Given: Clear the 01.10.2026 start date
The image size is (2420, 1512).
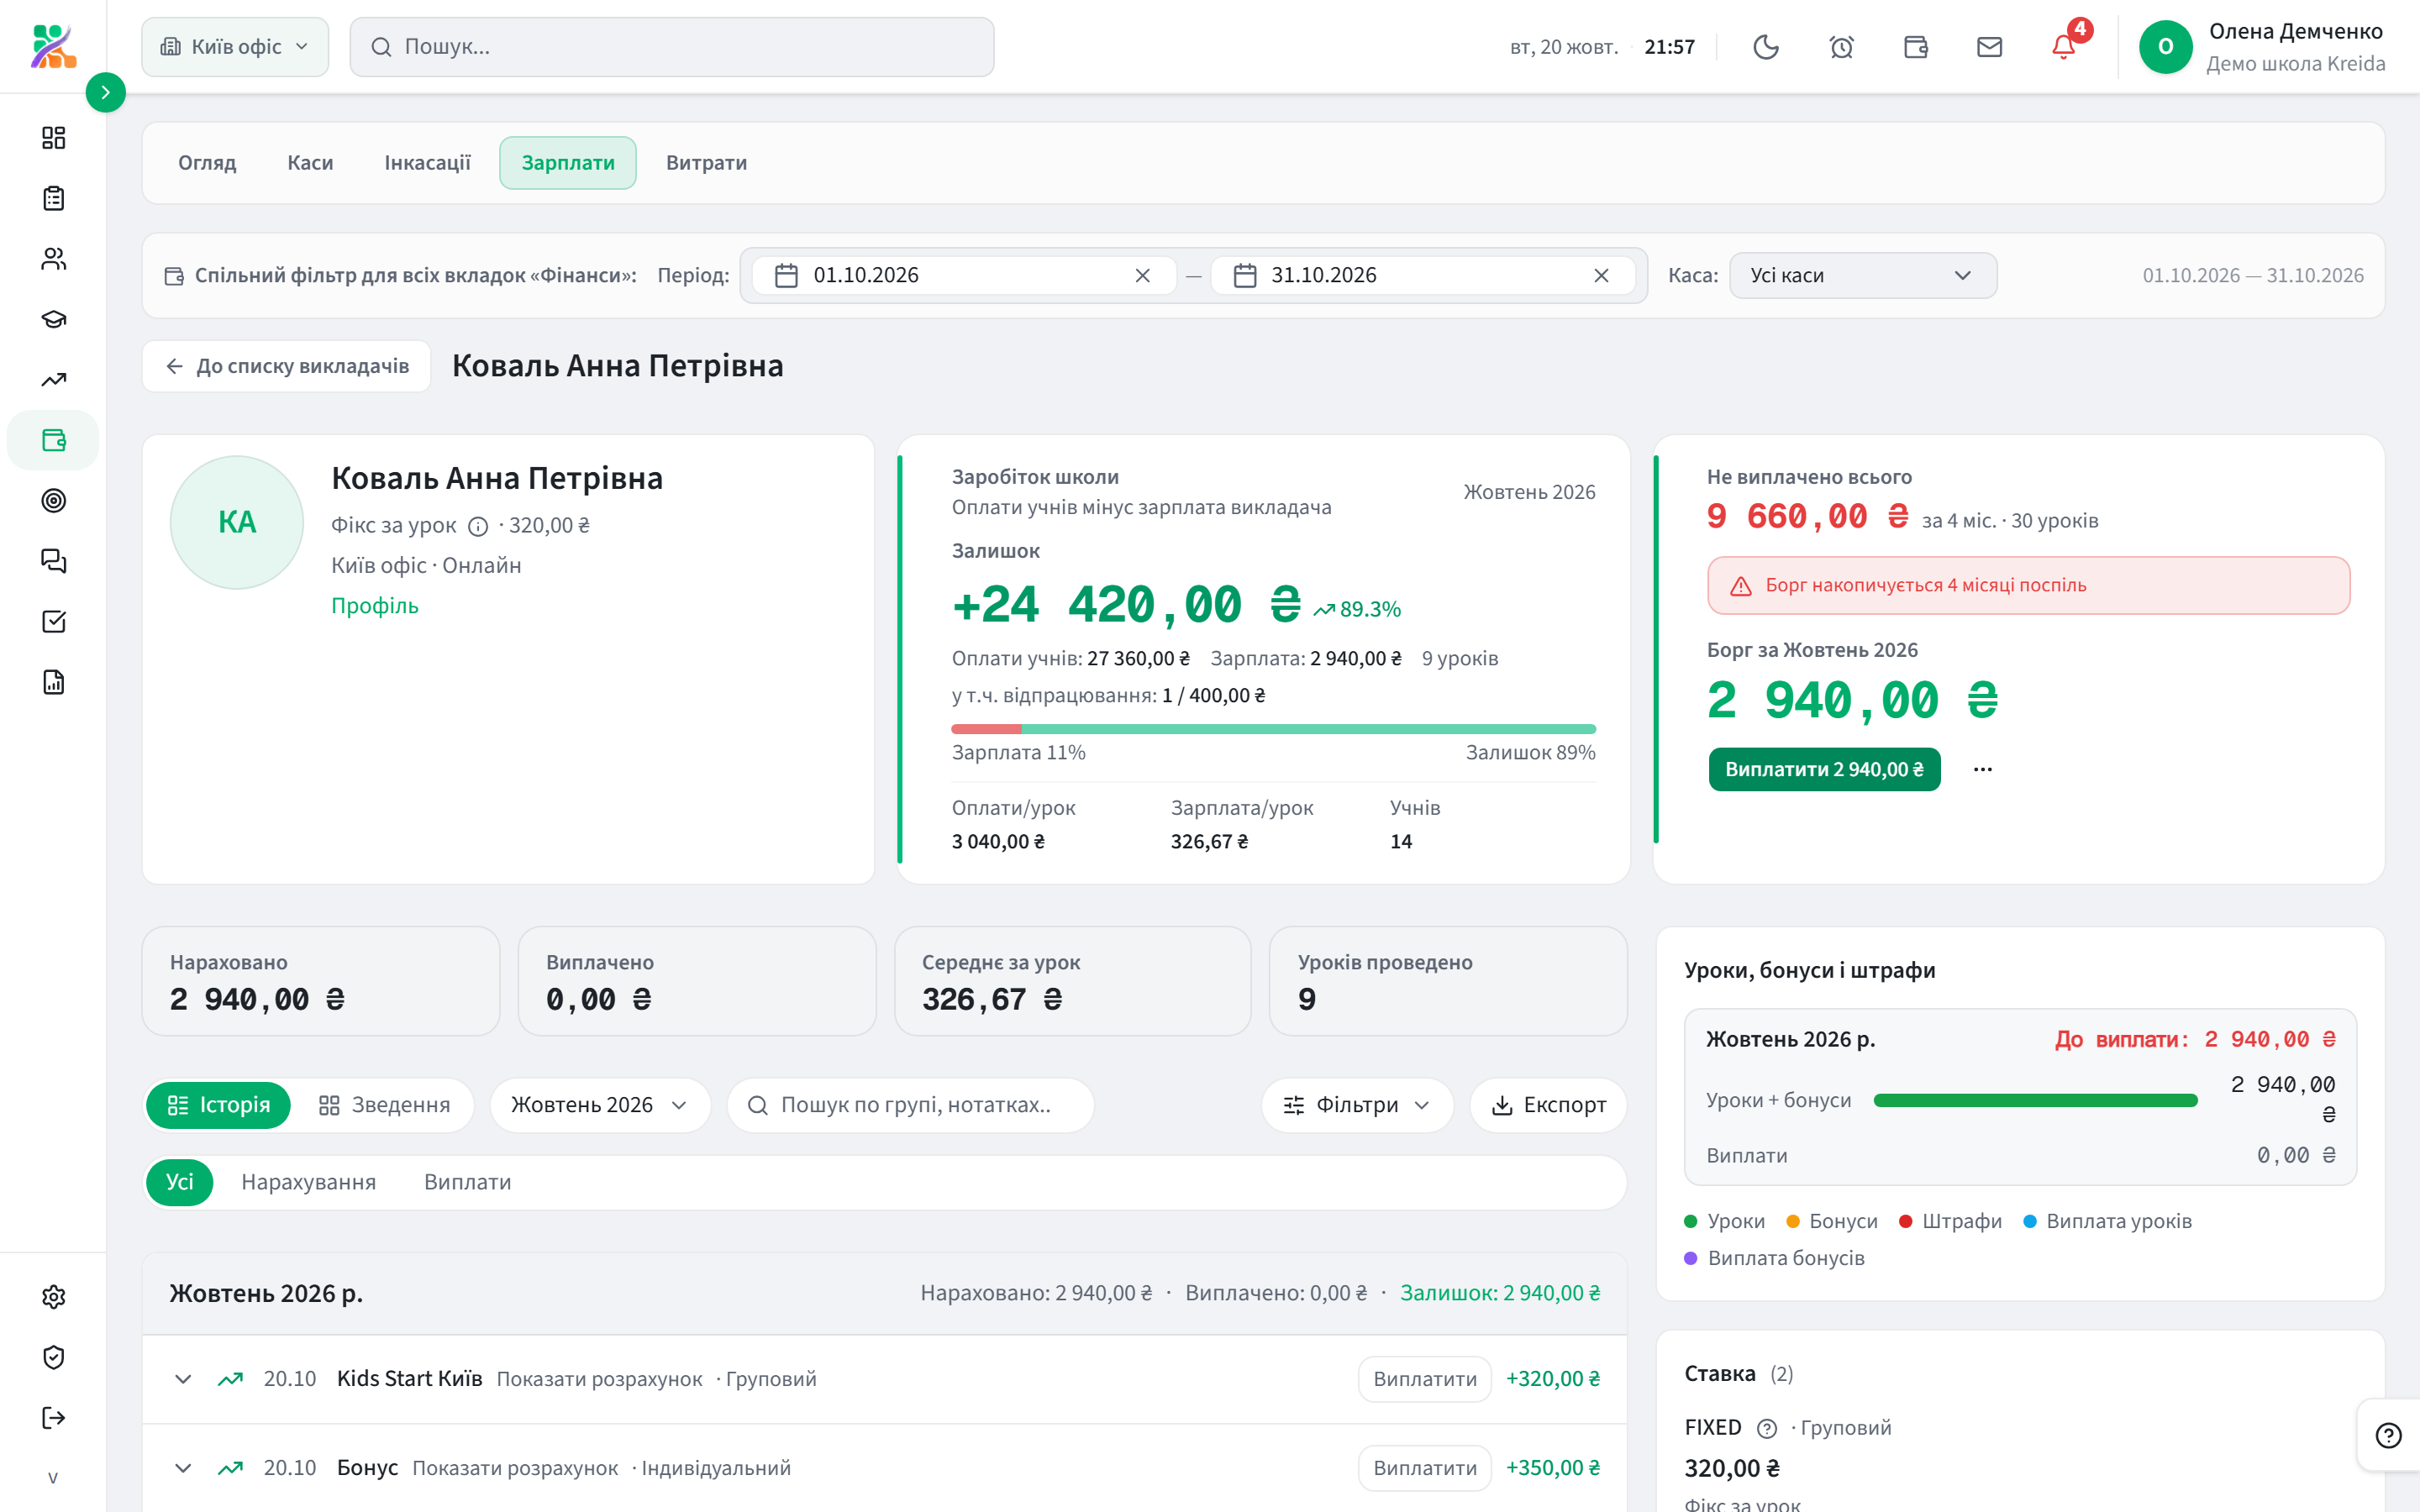Looking at the screenshot, I should tap(1142, 275).
